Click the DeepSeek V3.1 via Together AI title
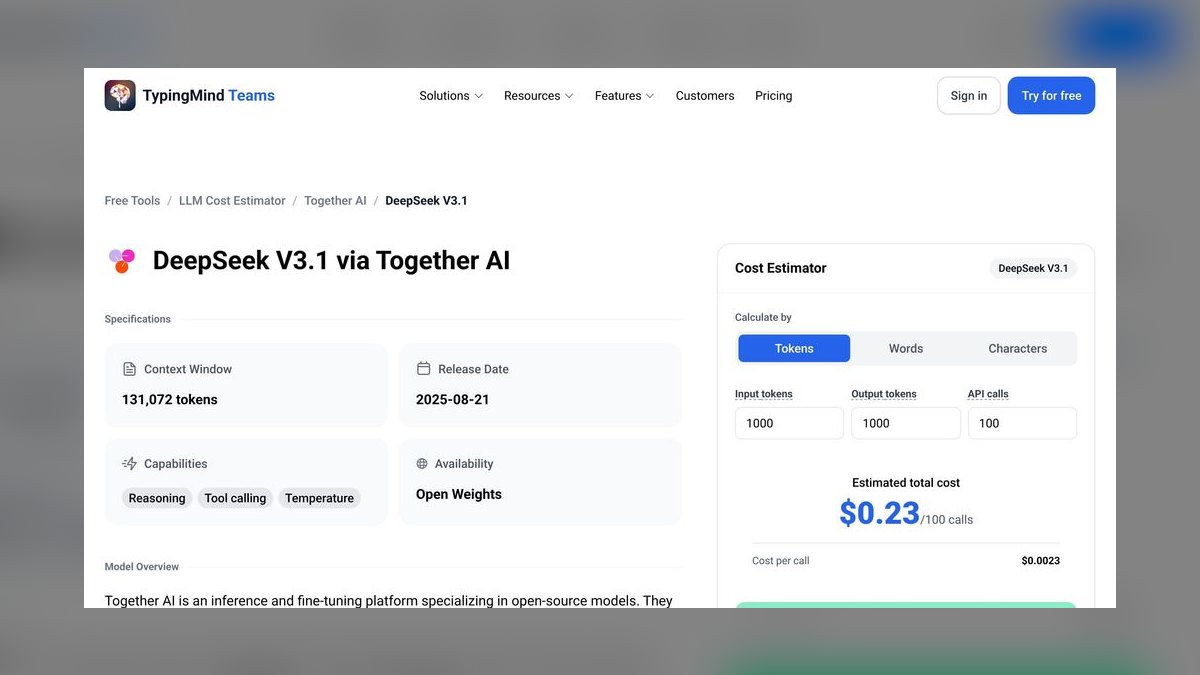 [x=331, y=261]
